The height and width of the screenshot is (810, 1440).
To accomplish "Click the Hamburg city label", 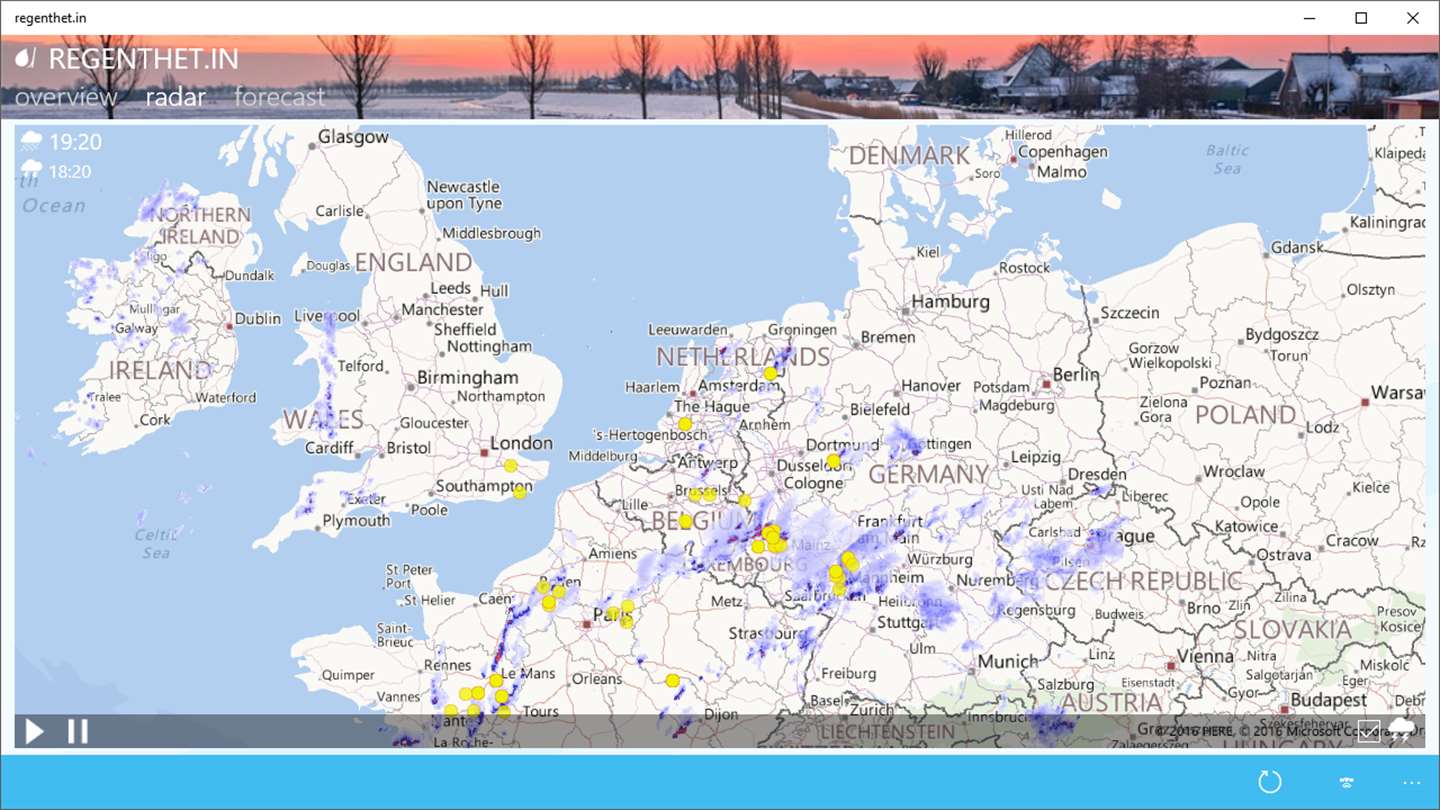I will [x=950, y=301].
